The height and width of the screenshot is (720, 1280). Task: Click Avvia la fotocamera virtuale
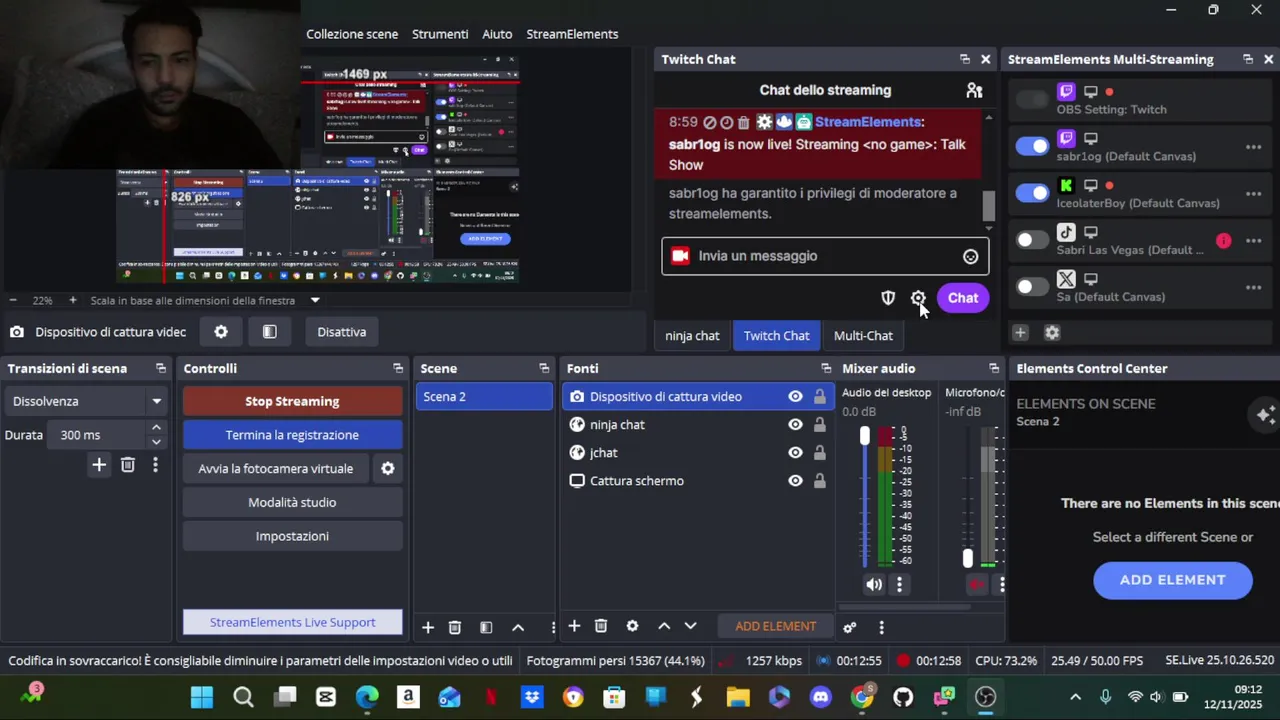[x=275, y=468]
